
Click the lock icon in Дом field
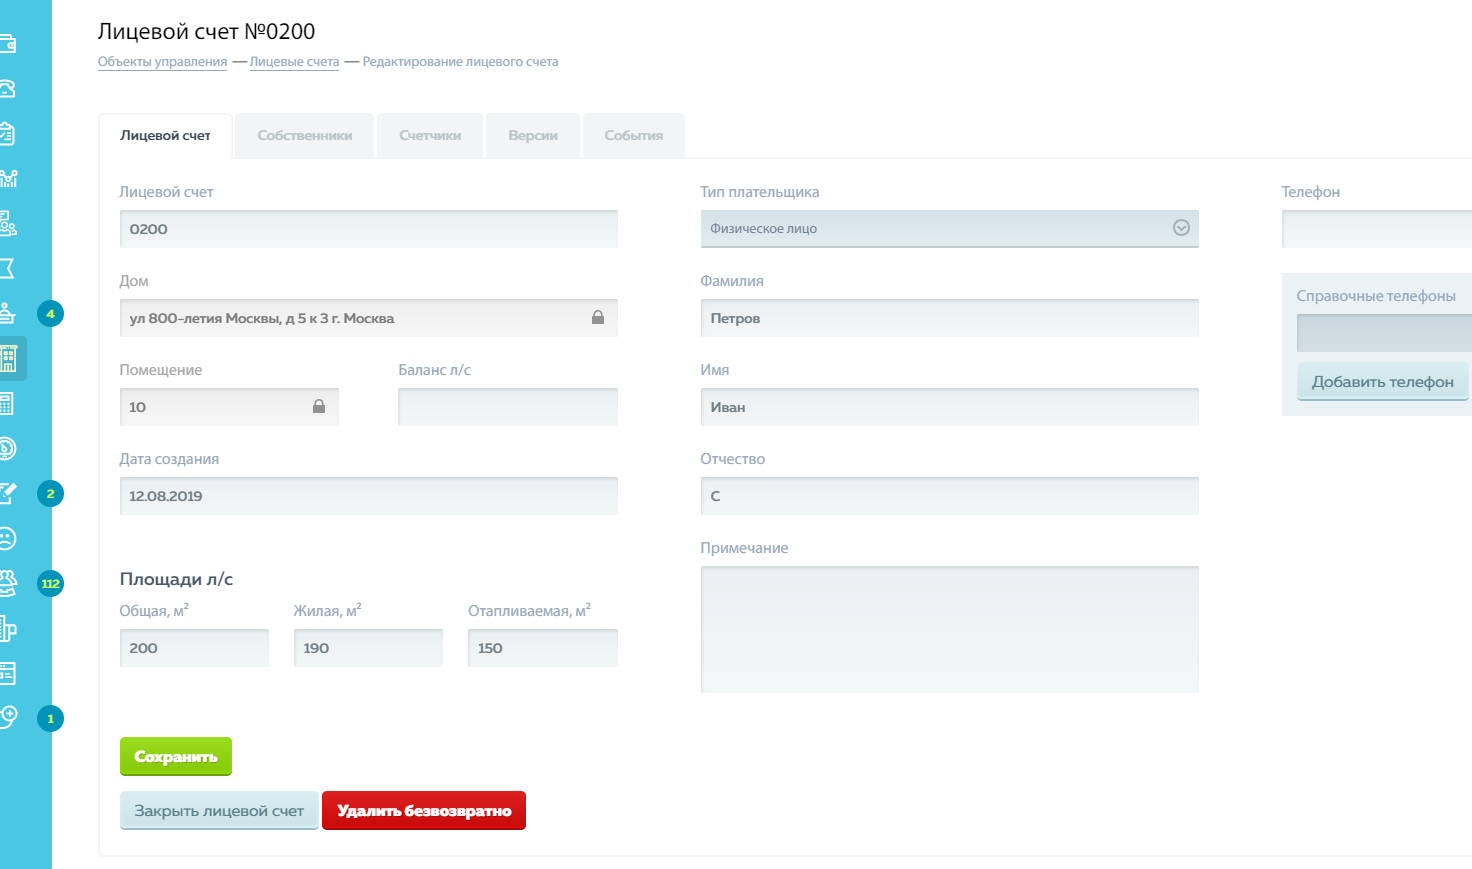point(597,318)
